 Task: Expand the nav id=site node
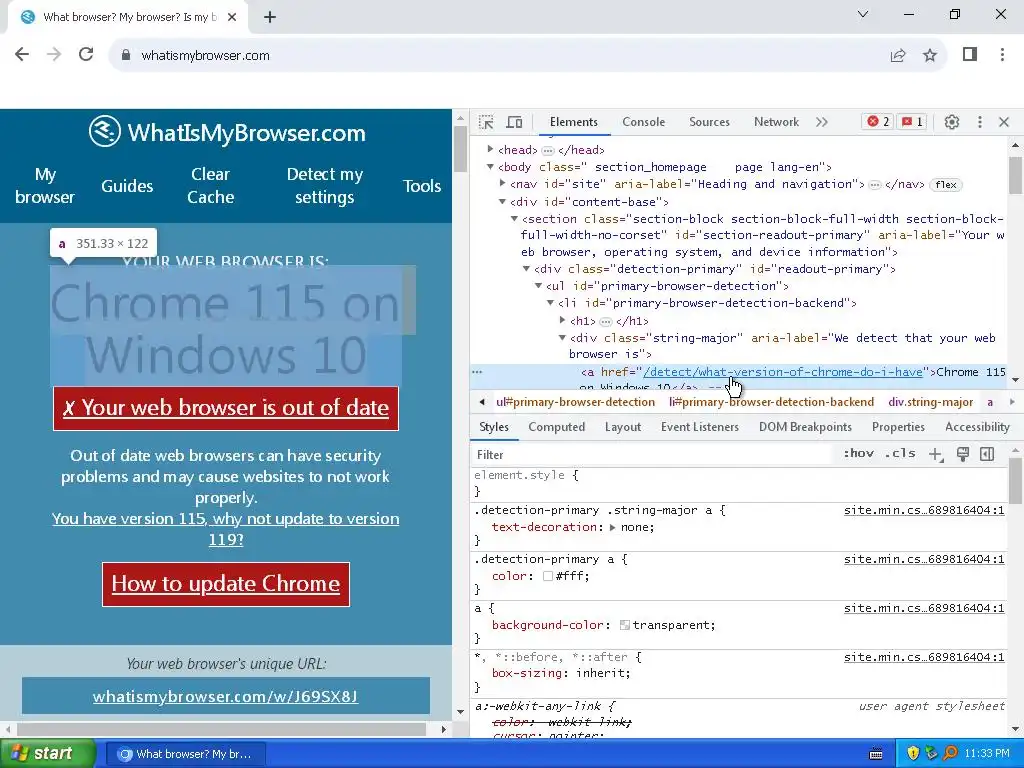[x=502, y=184]
